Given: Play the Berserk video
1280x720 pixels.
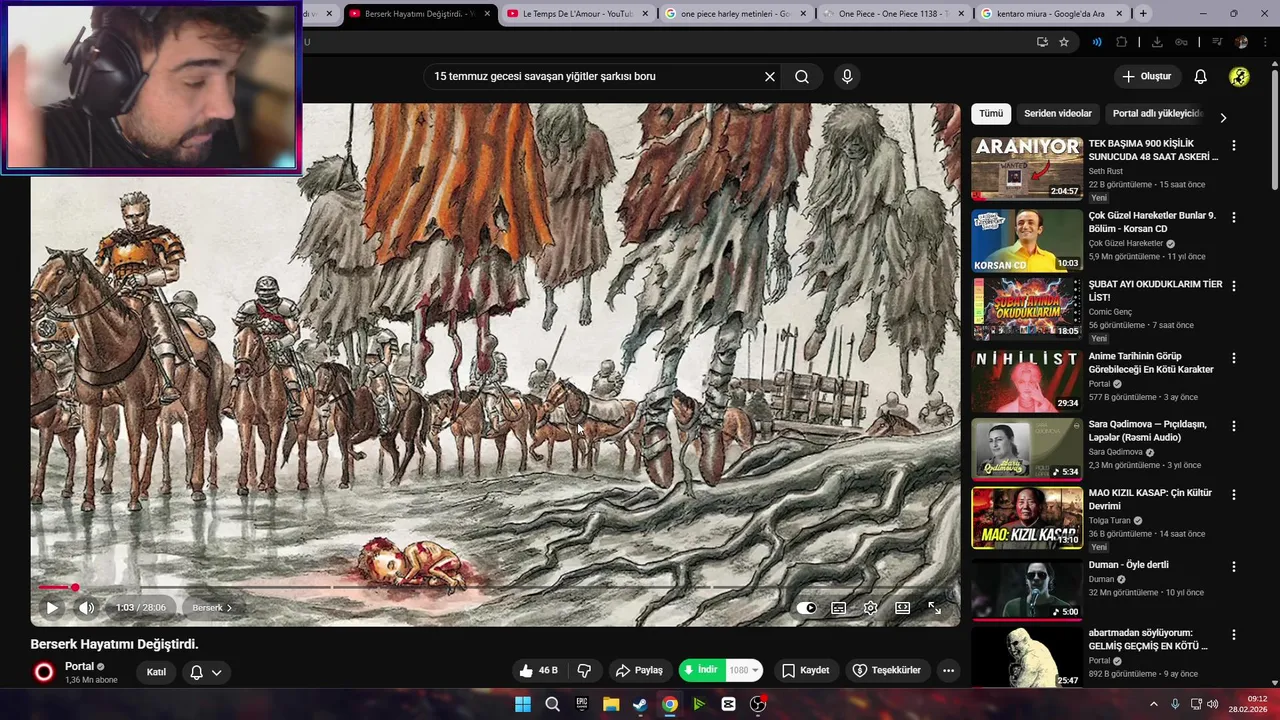Looking at the screenshot, I should [52, 608].
